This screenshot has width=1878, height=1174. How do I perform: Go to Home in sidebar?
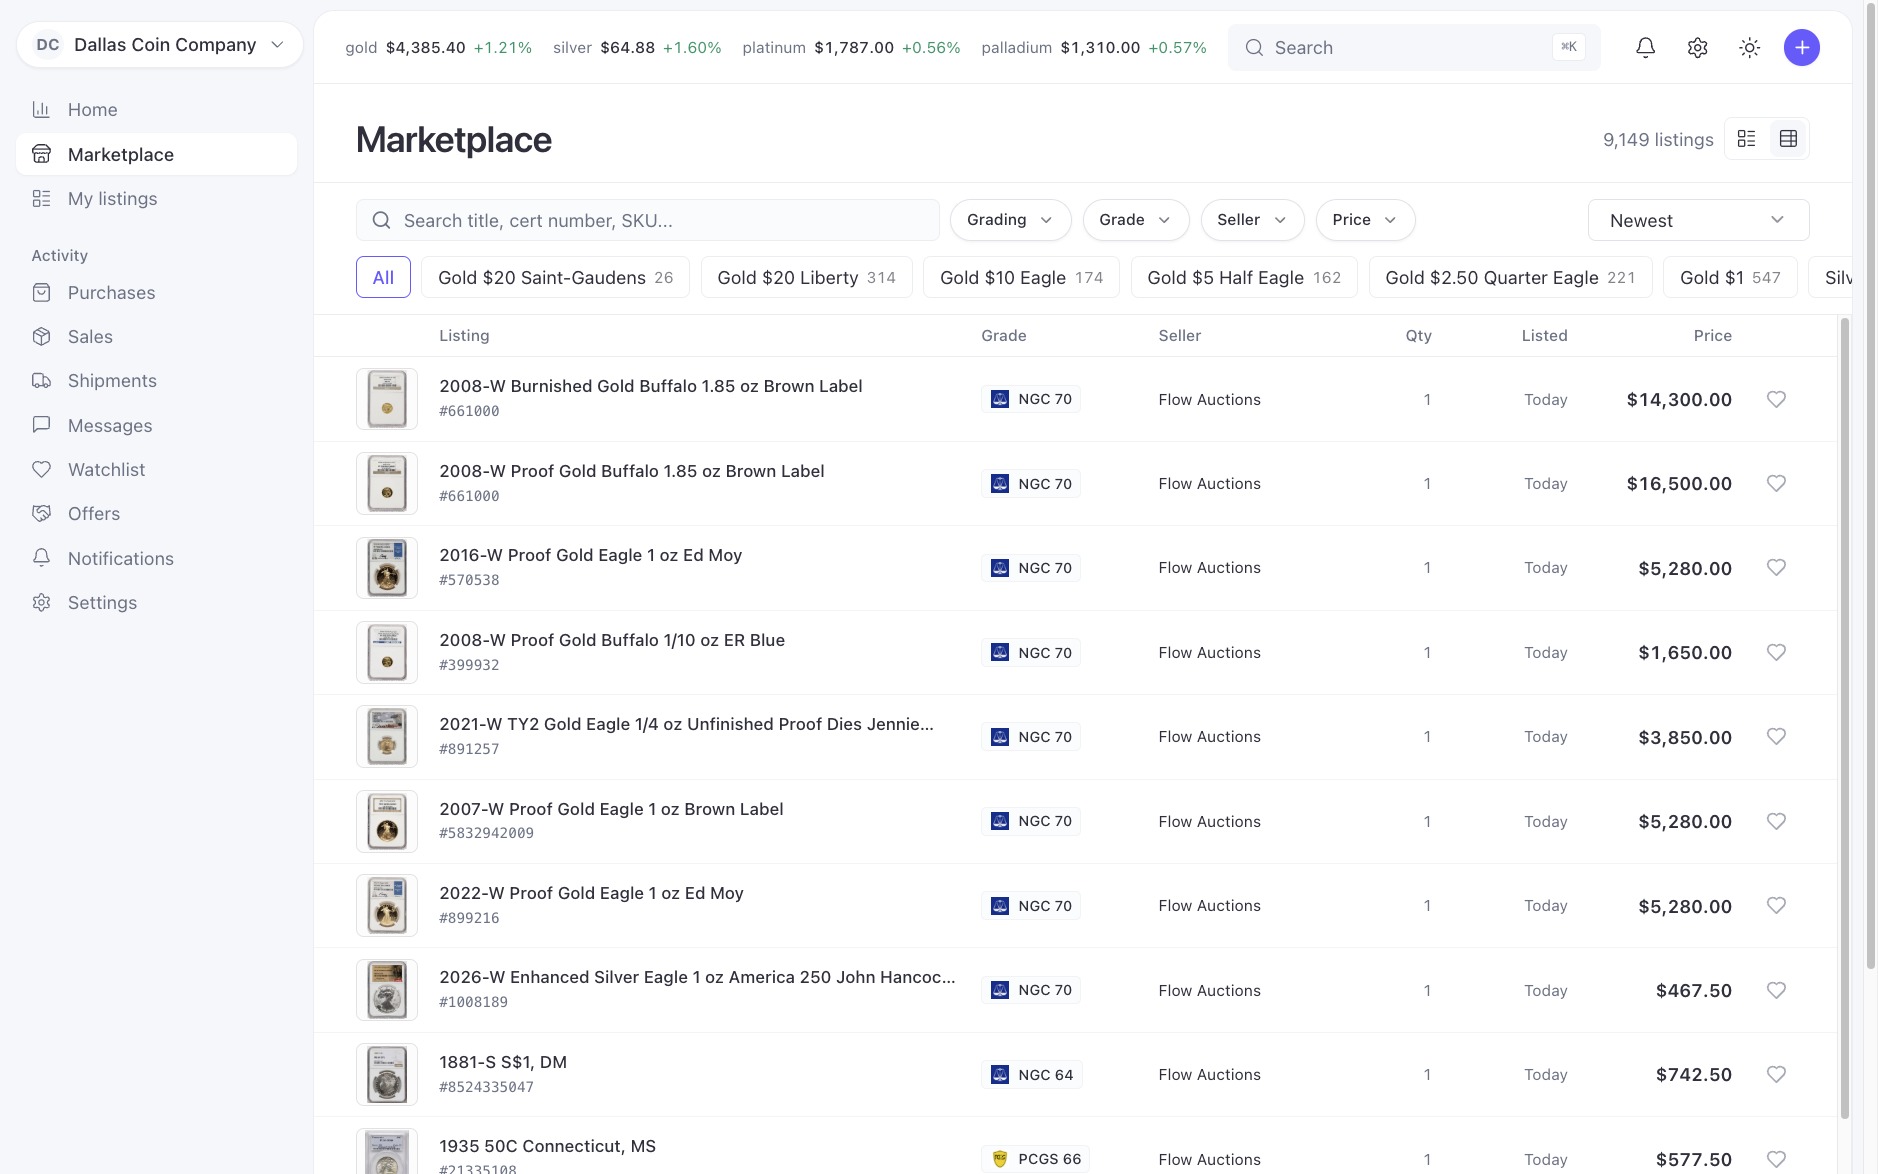[x=156, y=110]
